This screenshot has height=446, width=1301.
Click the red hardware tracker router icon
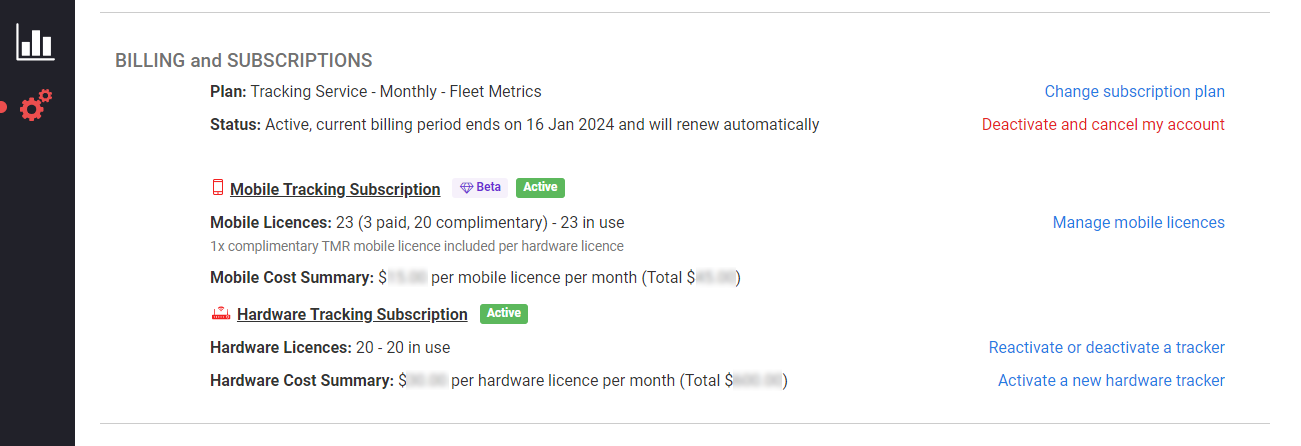221,314
